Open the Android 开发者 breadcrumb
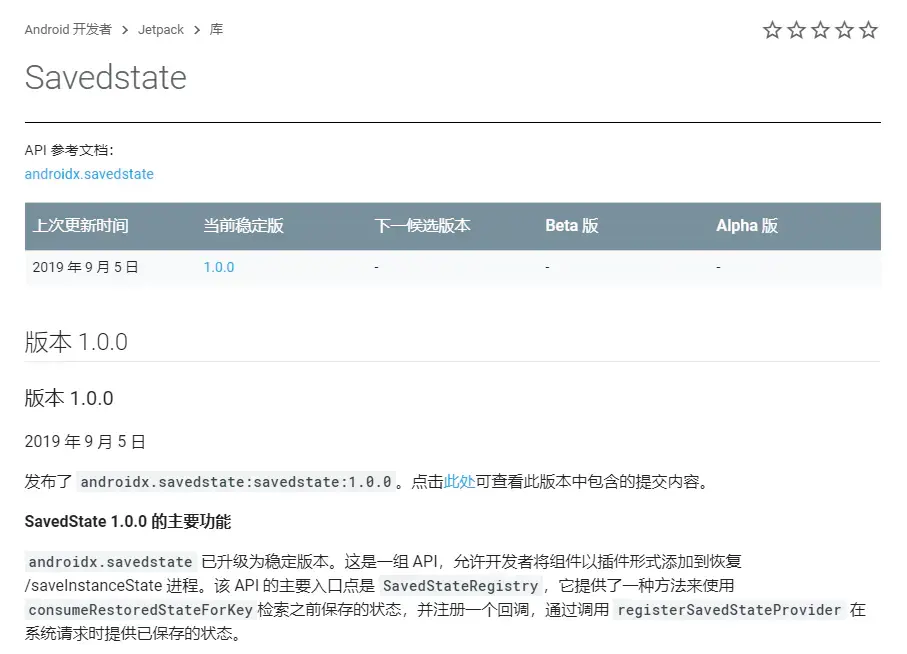 68,29
